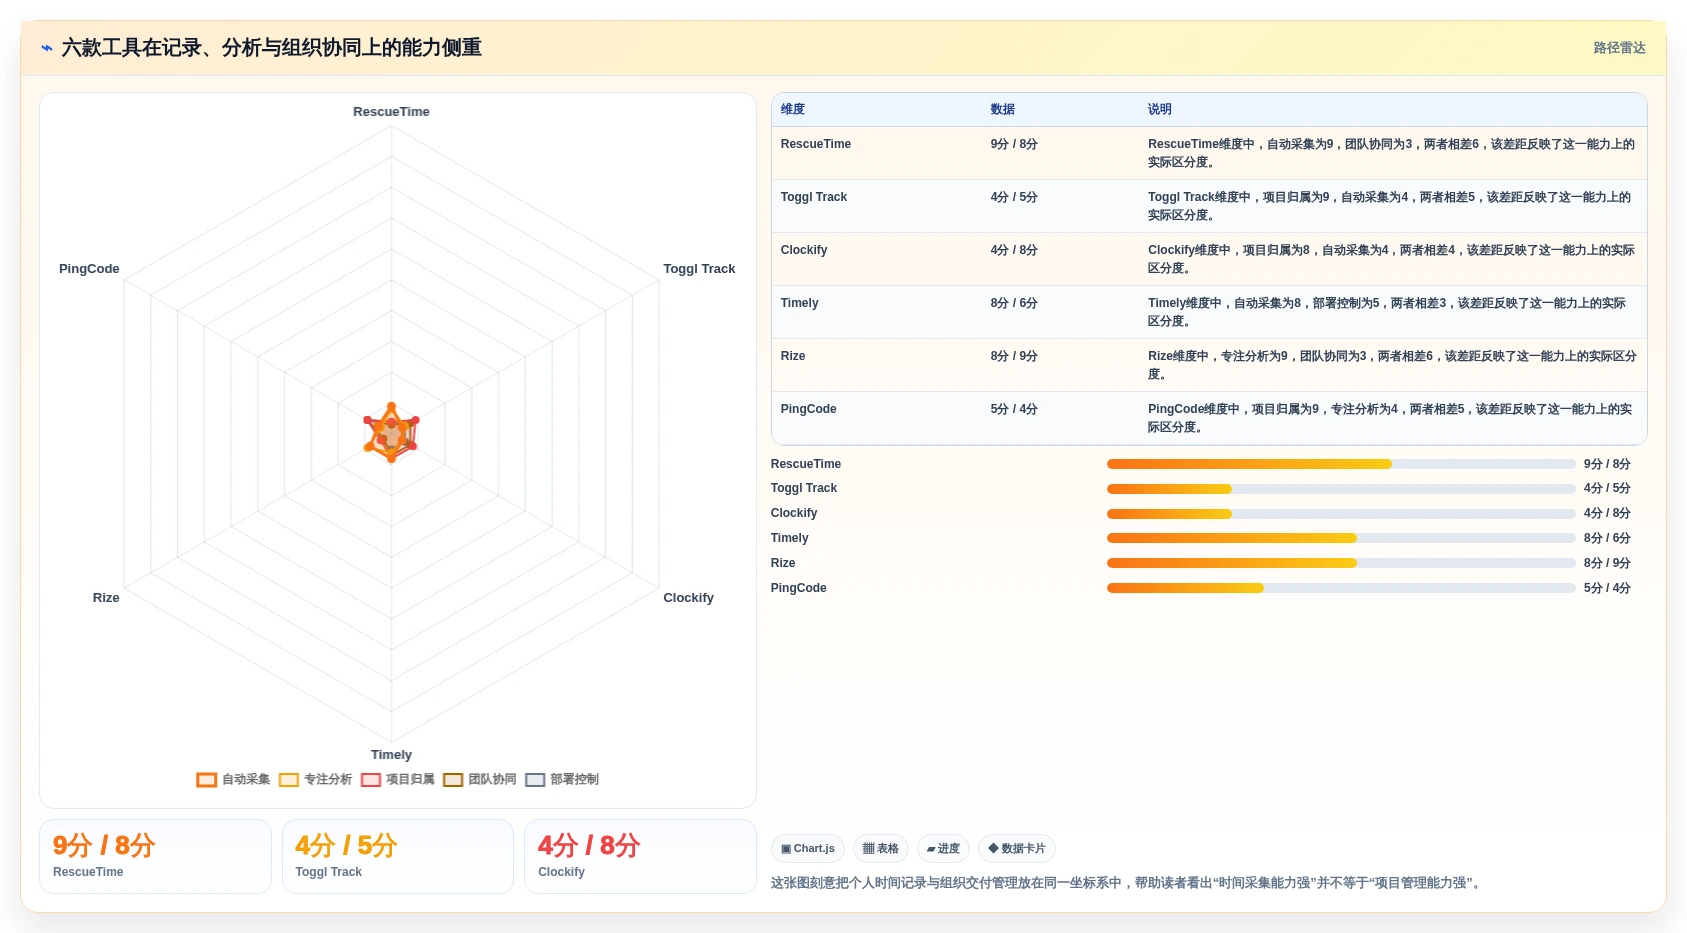The width and height of the screenshot is (1687, 933).
Task: Click the 路径雷达 label in header
Action: [x=1619, y=48]
